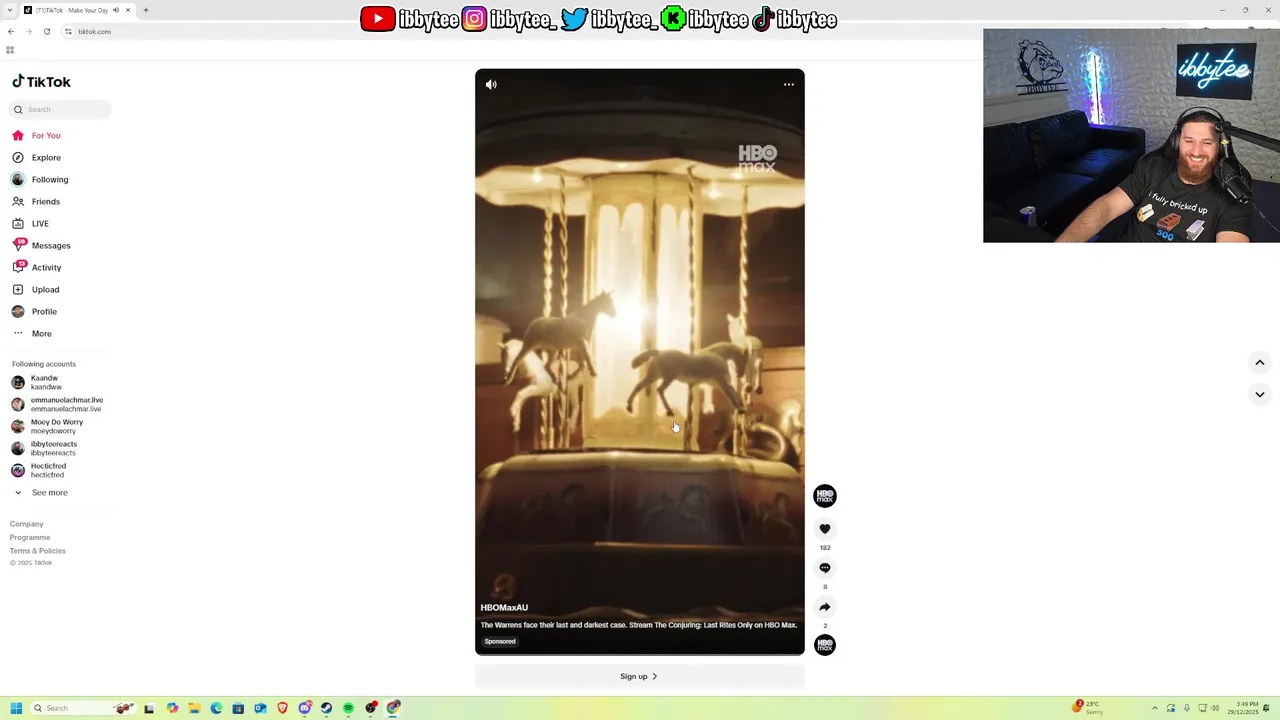Open the browser tab search dropdown arrow

10,10
